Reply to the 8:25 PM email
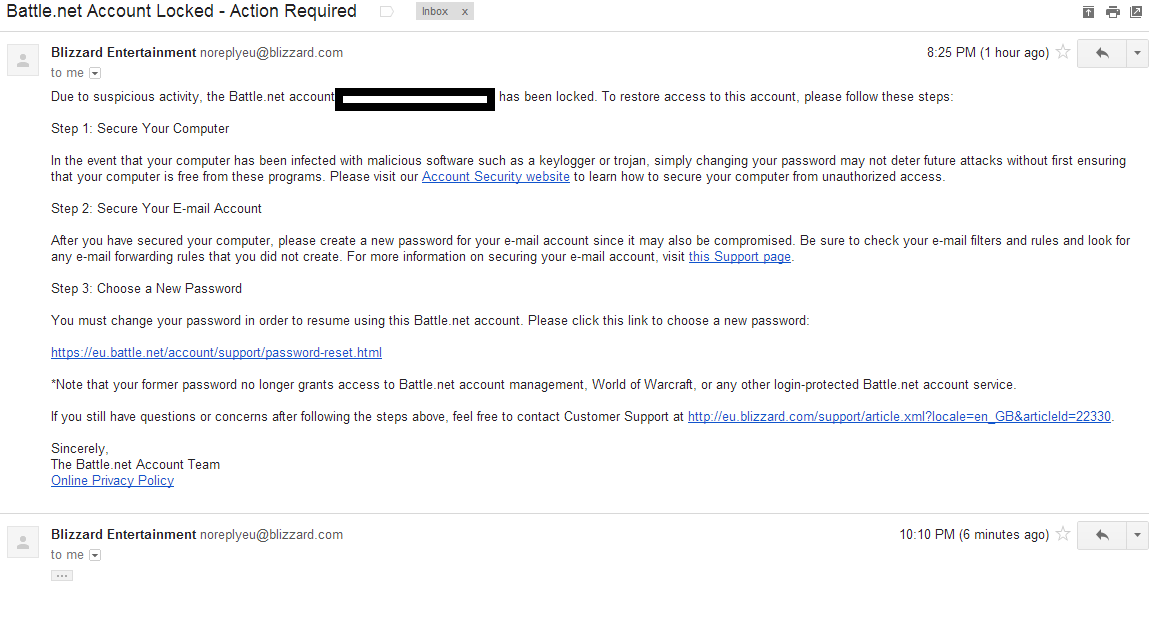The image size is (1169, 630). [x=1101, y=53]
